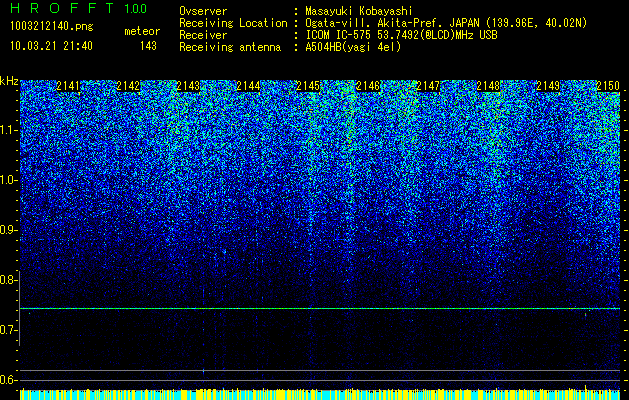Click the Receiving Location field label
This screenshot has width=629, height=400.
[x=233, y=23]
